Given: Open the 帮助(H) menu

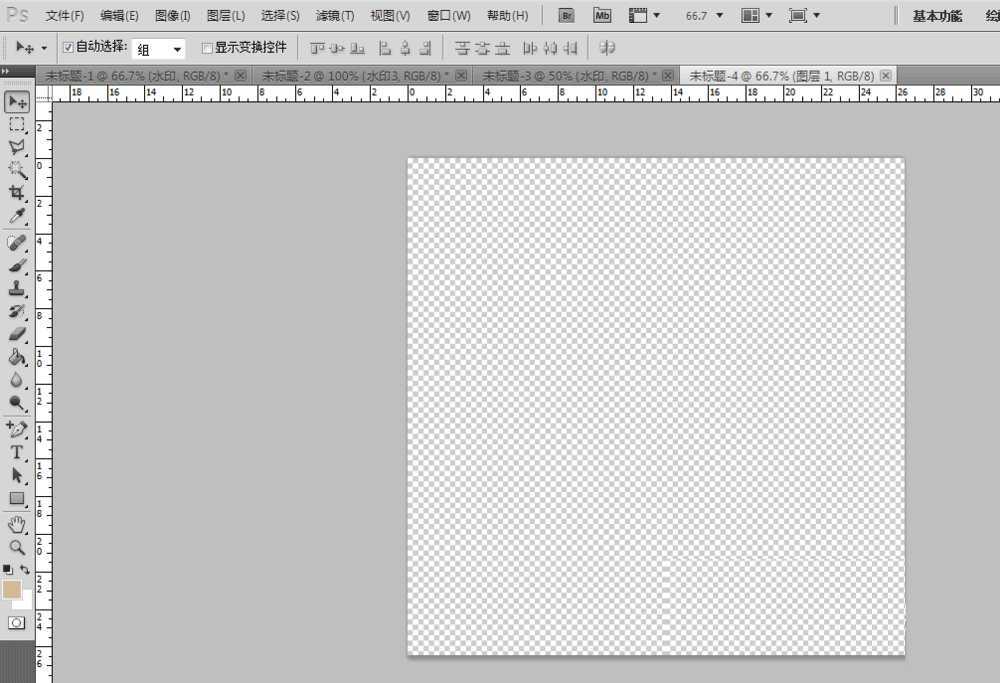Looking at the screenshot, I should coord(507,15).
